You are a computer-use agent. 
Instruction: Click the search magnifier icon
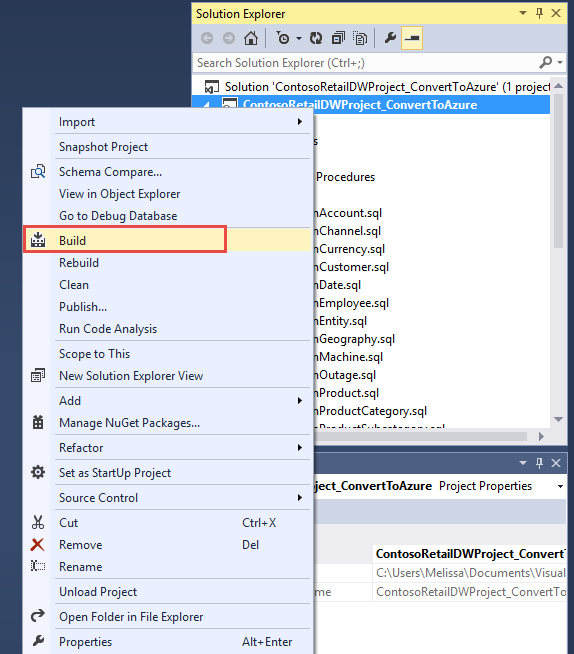click(545, 63)
